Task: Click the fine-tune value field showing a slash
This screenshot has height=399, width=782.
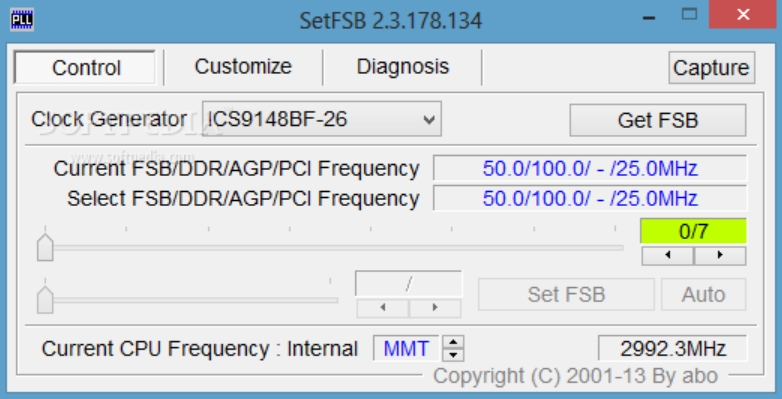Action: (408, 284)
